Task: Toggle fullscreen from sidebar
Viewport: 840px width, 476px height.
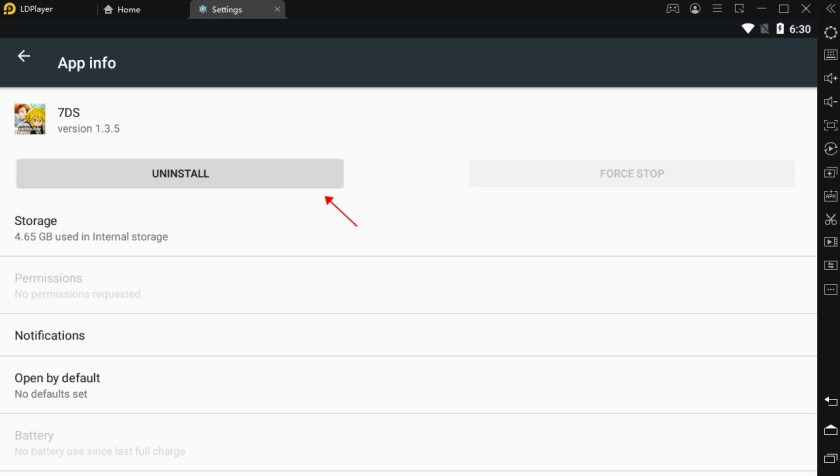Action: click(830, 125)
